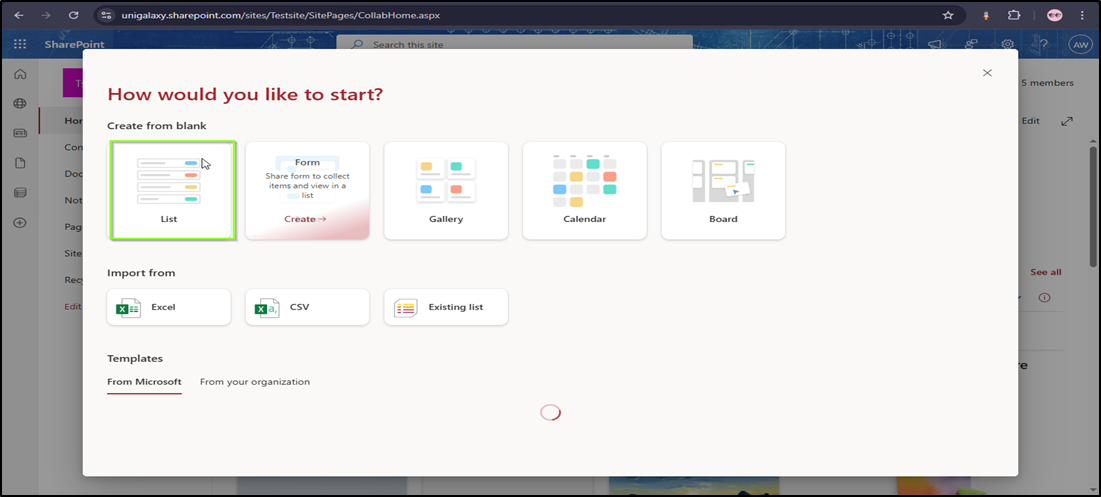Image resolution: width=1101 pixels, height=497 pixels.
Task: Open the Settings gear icon
Action: tap(1008, 45)
